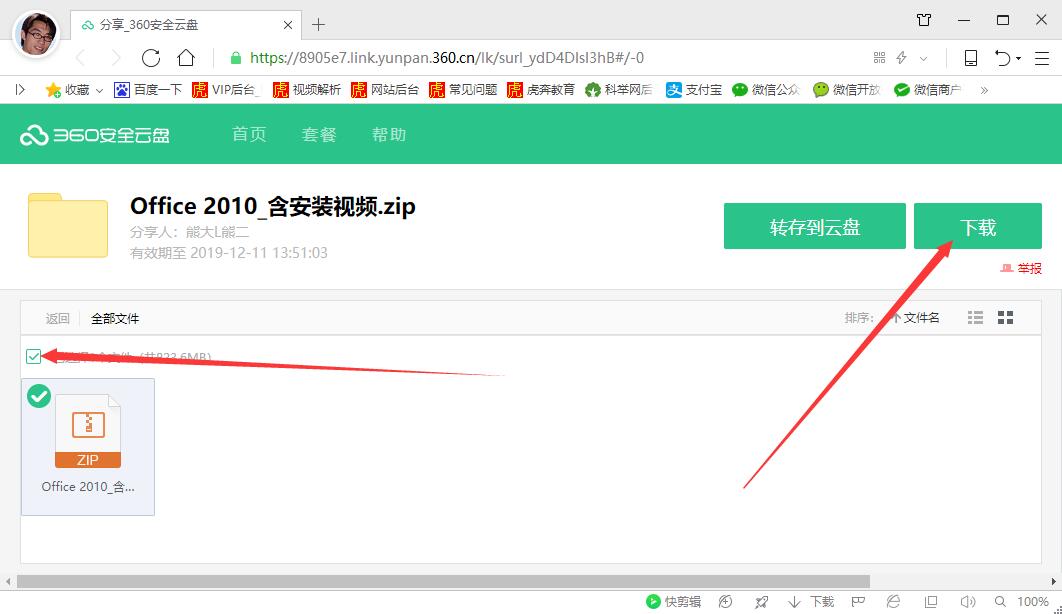Click the horizontal scrollbar thumb
The height and width of the screenshot is (614, 1062).
pyautogui.click(x=443, y=582)
